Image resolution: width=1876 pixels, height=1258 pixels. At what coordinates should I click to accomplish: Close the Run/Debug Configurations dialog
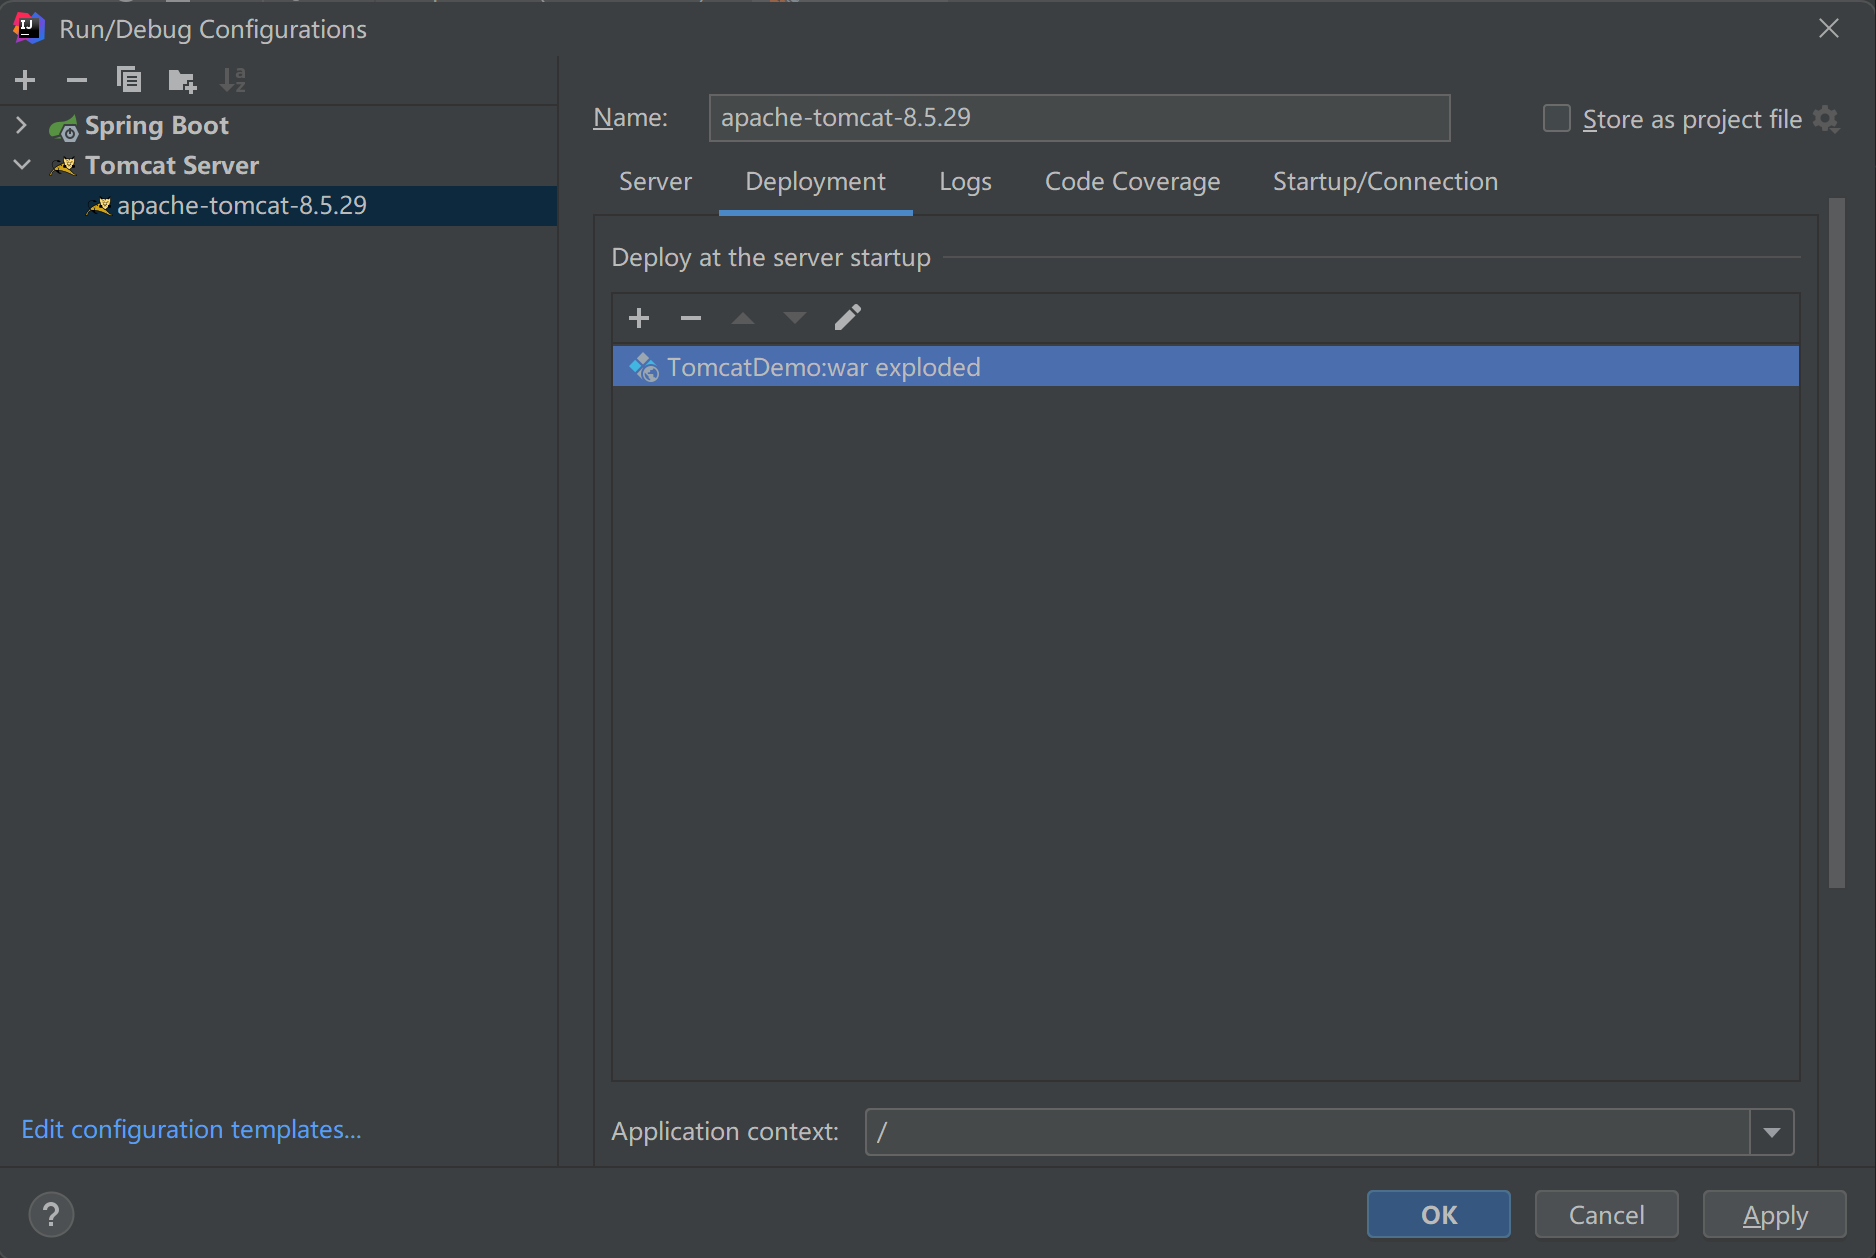(x=1829, y=28)
